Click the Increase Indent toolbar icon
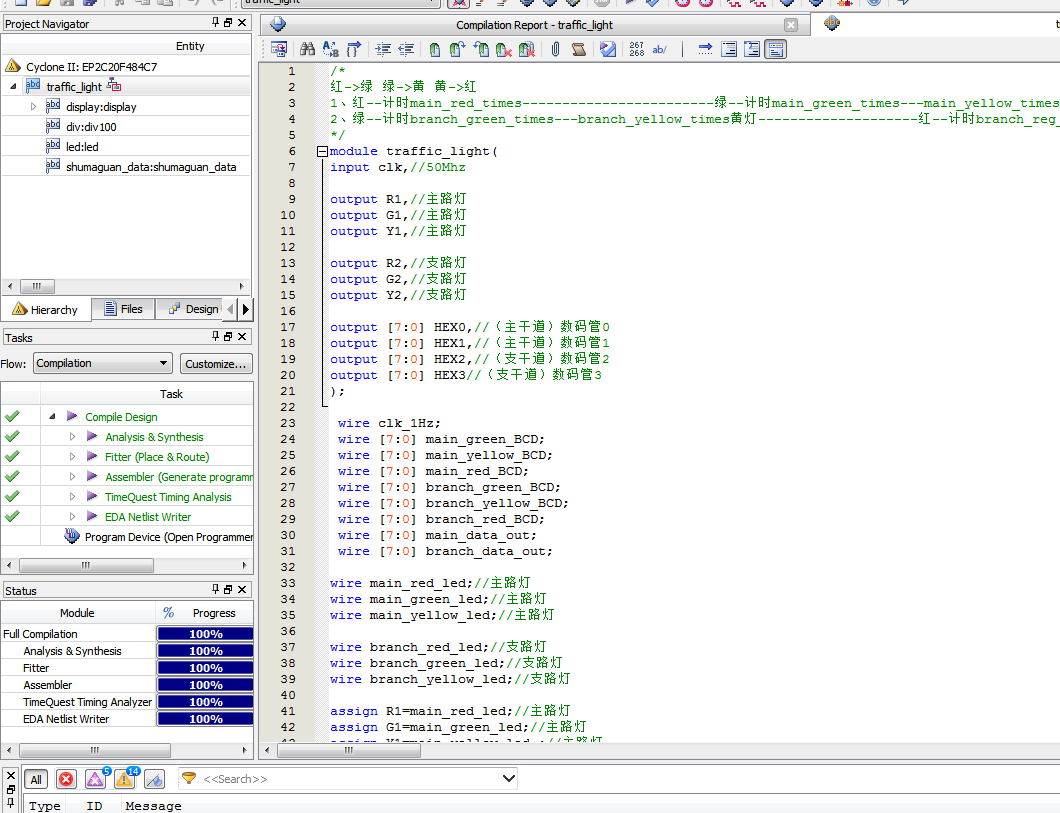Image resolution: width=1060 pixels, height=813 pixels. (383, 49)
